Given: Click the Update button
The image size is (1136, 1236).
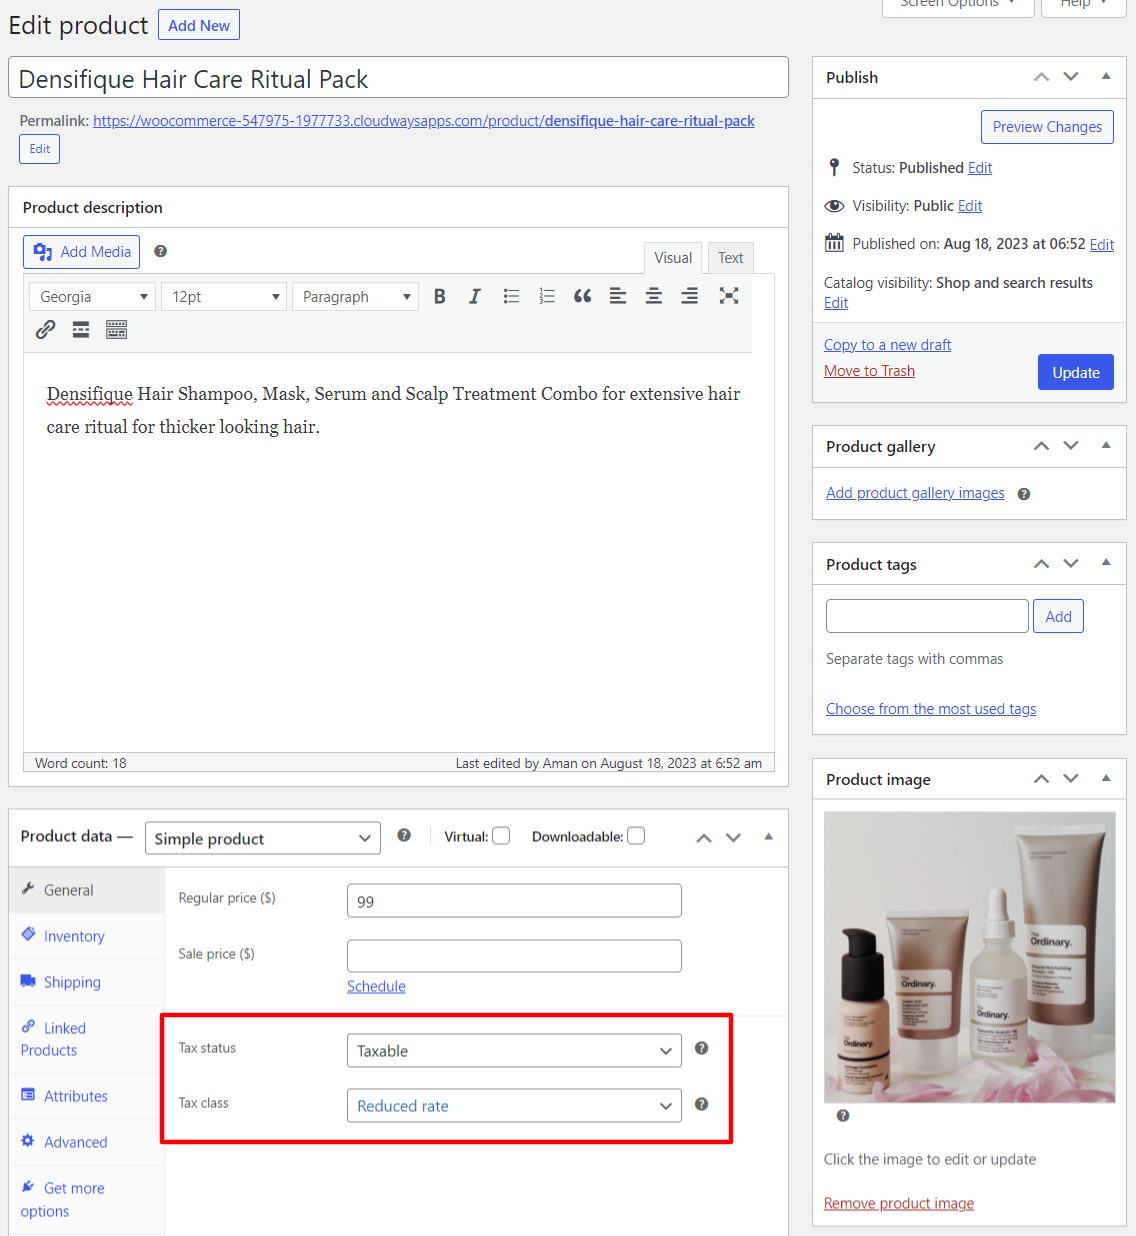Looking at the screenshot, I should click(1075, 371).
